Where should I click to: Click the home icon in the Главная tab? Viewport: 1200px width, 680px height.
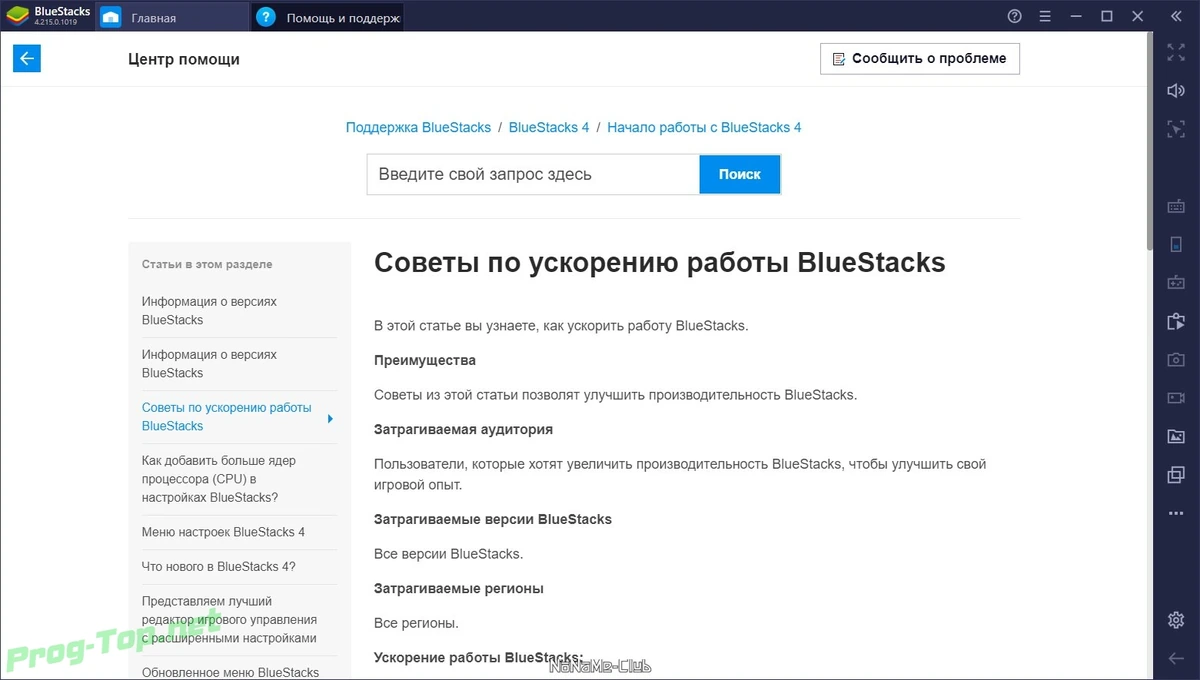click(111, 18)
